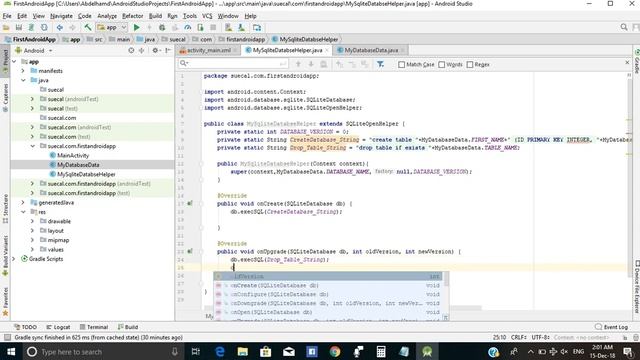
Task: Click the Profile app gauge icon
Action: click(187, 27)
